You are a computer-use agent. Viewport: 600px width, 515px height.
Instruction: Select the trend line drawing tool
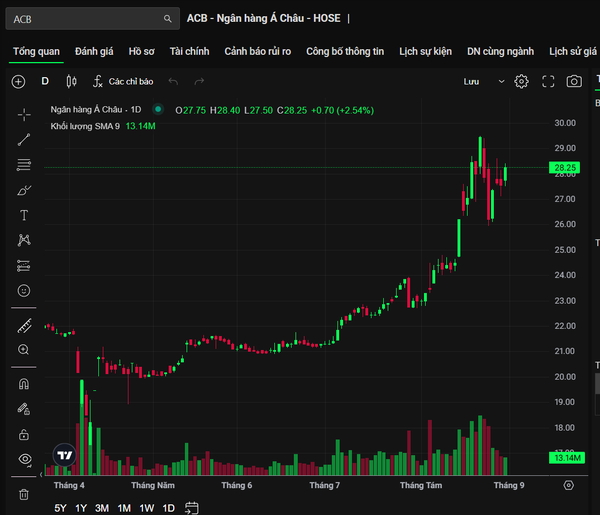(x=24, y=140)
